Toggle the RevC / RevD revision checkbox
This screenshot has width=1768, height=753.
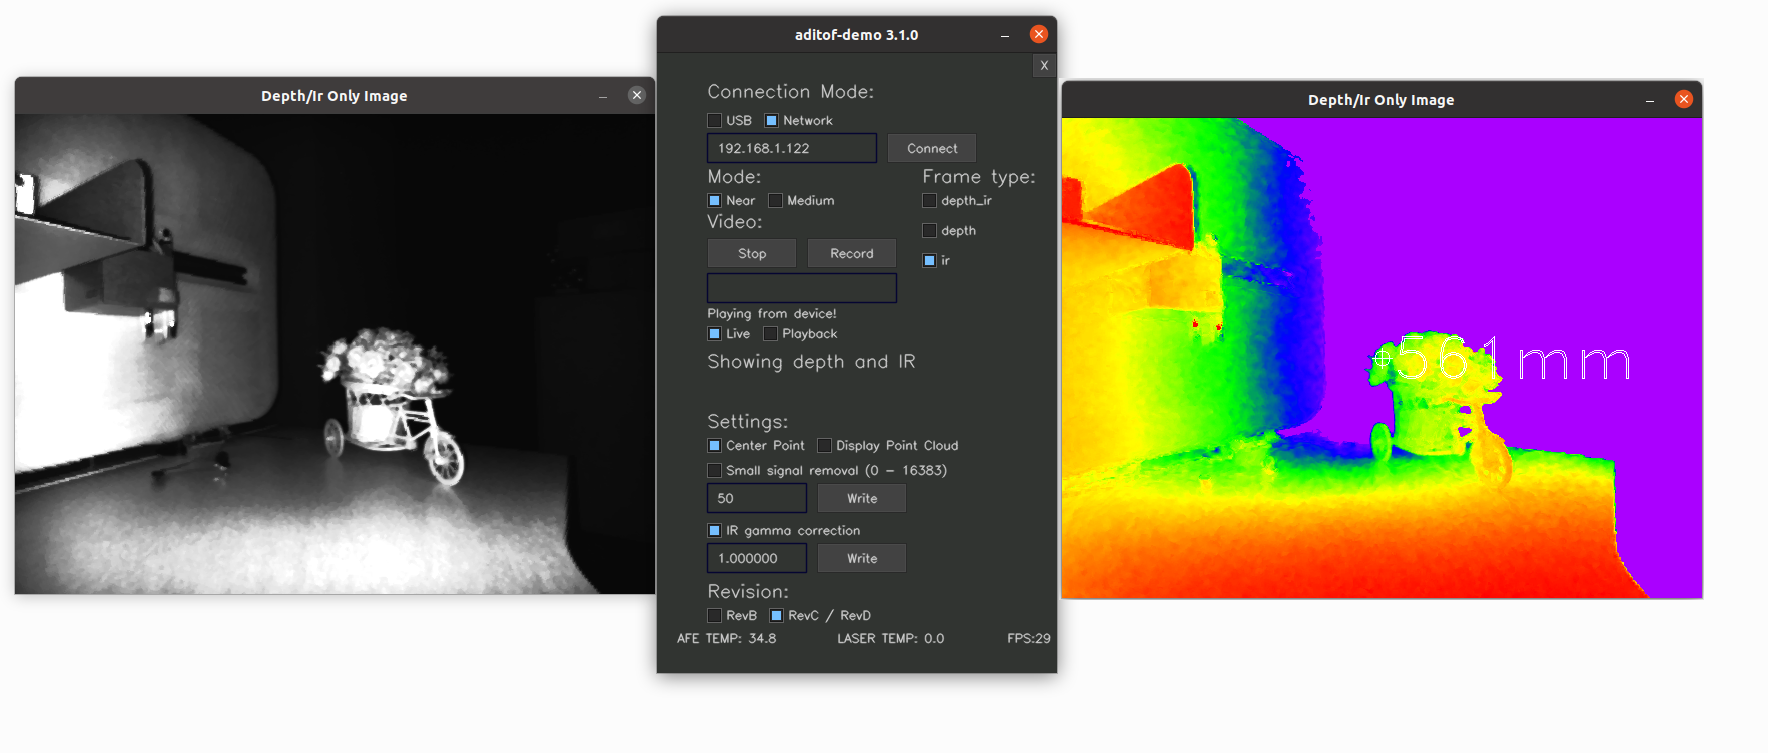coord(776,615)
